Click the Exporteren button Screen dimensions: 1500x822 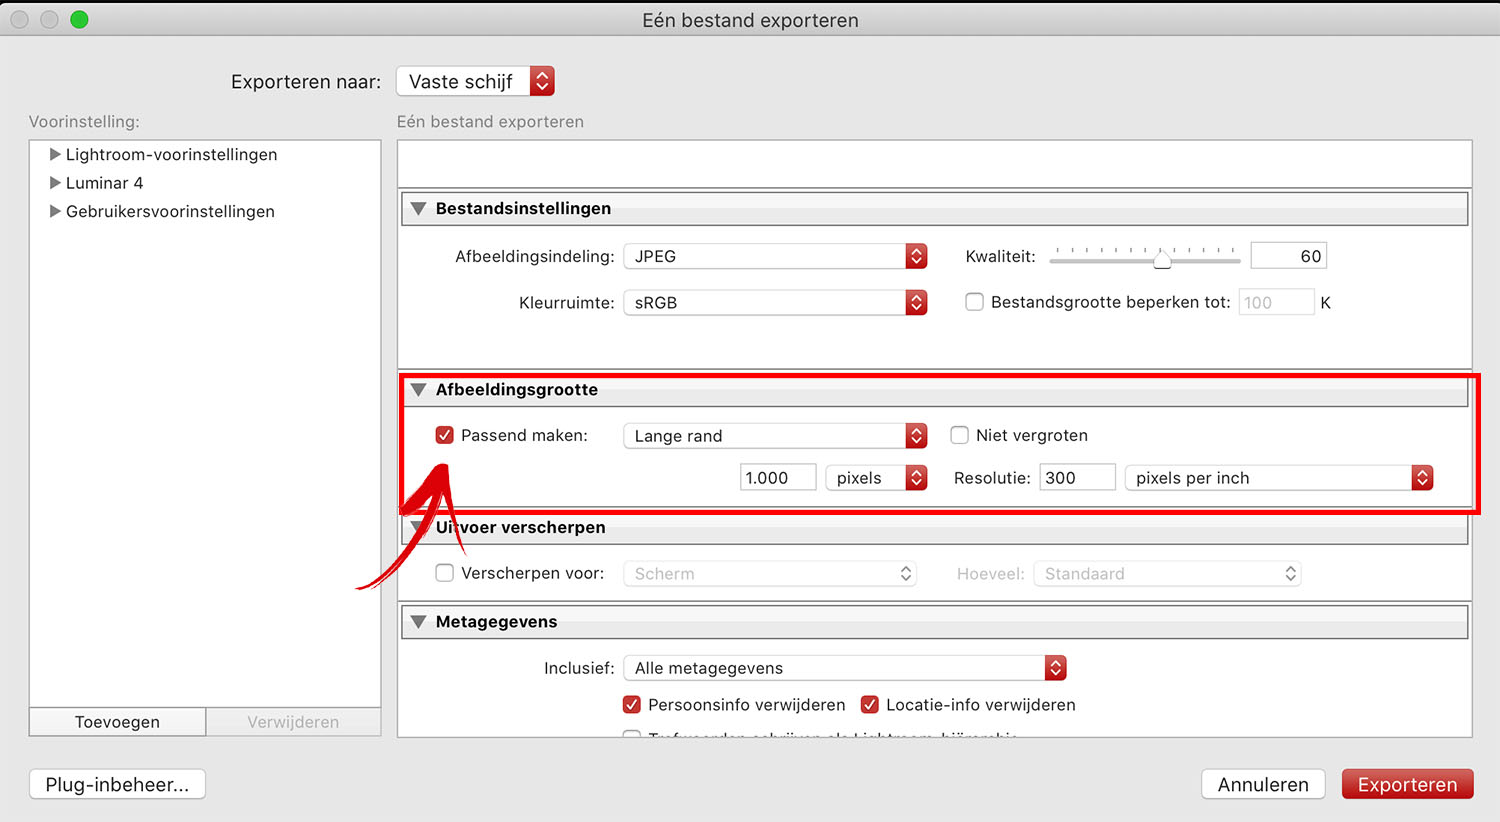pos(1407,784)
